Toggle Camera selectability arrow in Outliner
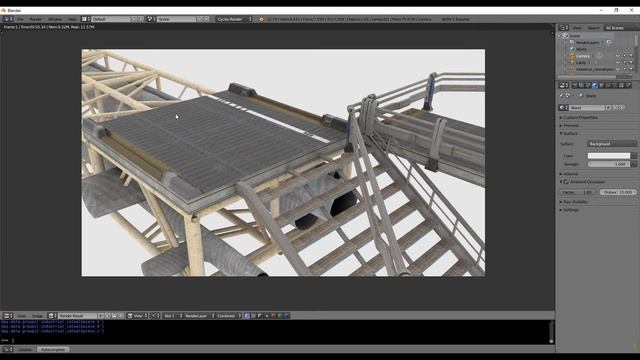640x360 pixels. coord(624,56)
